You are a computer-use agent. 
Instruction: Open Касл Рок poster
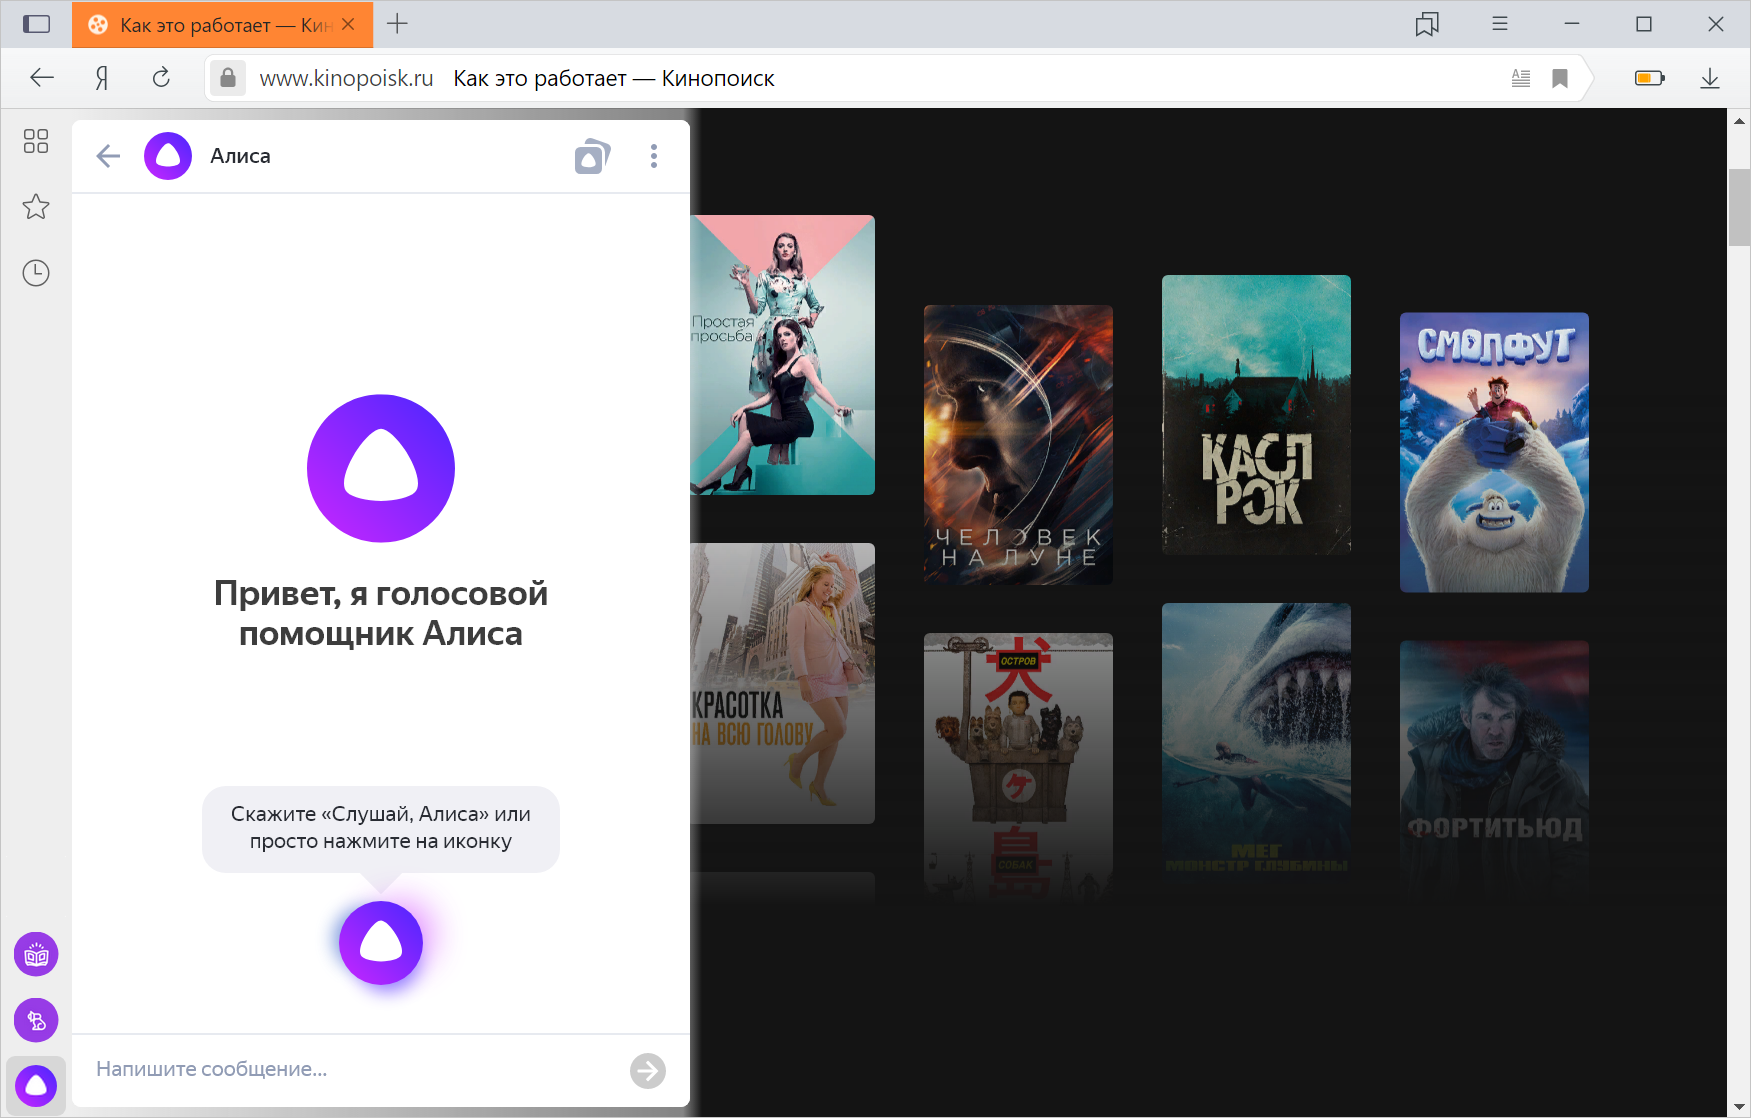coord(1256,415)
